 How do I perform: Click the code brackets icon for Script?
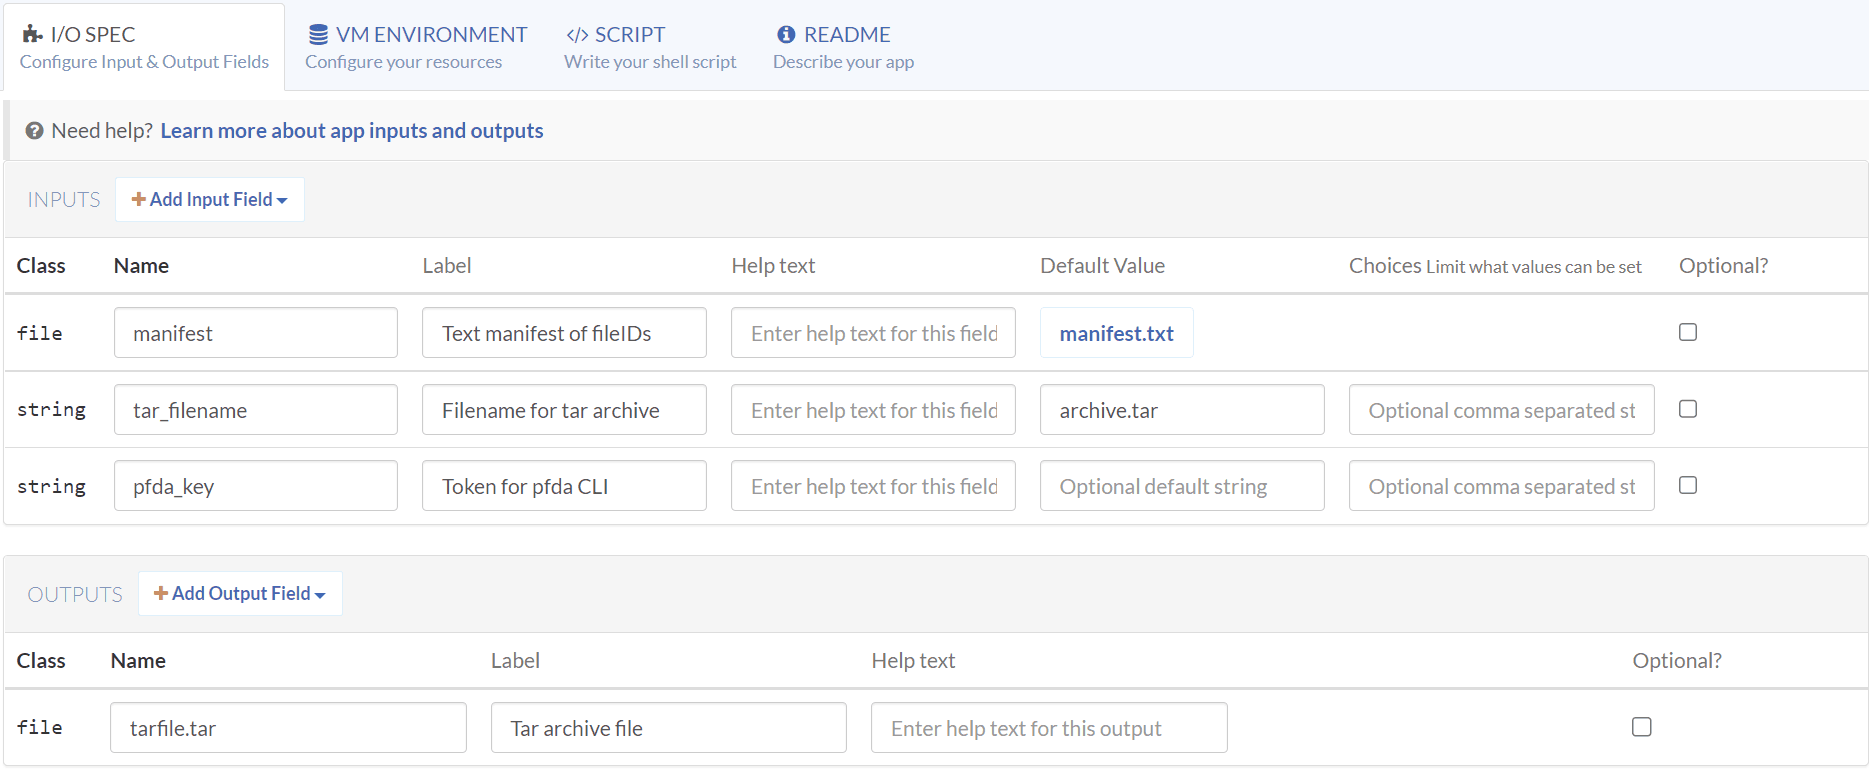pos(577,35)
